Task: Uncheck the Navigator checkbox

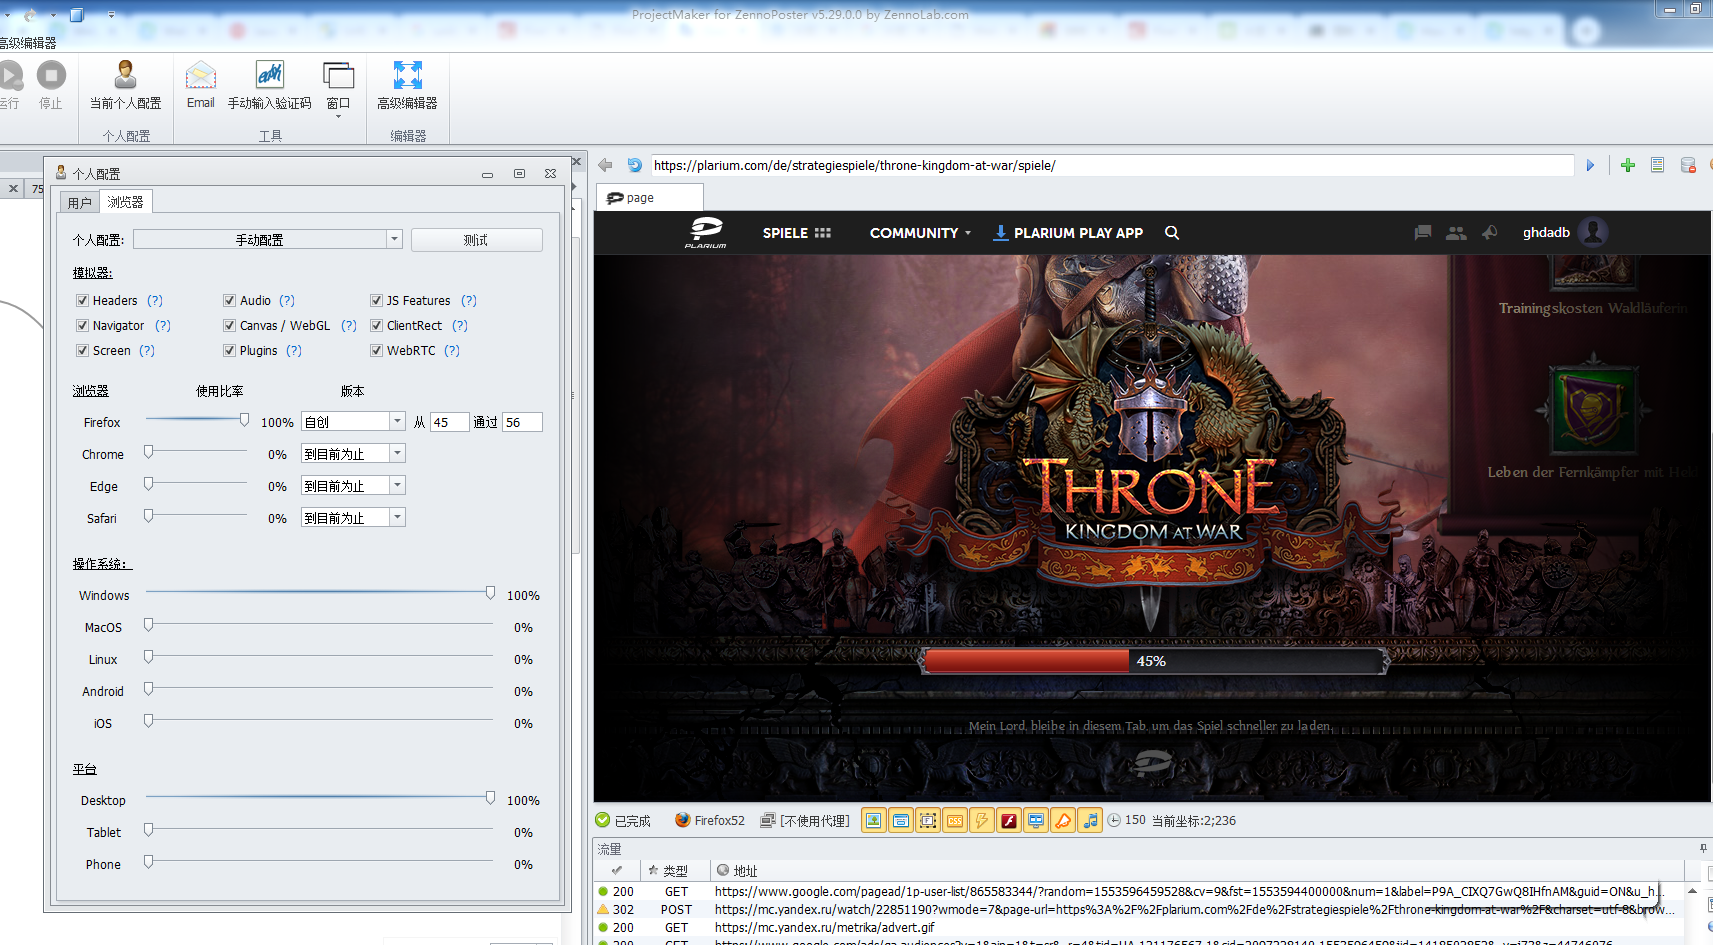Action: (83, 325)
